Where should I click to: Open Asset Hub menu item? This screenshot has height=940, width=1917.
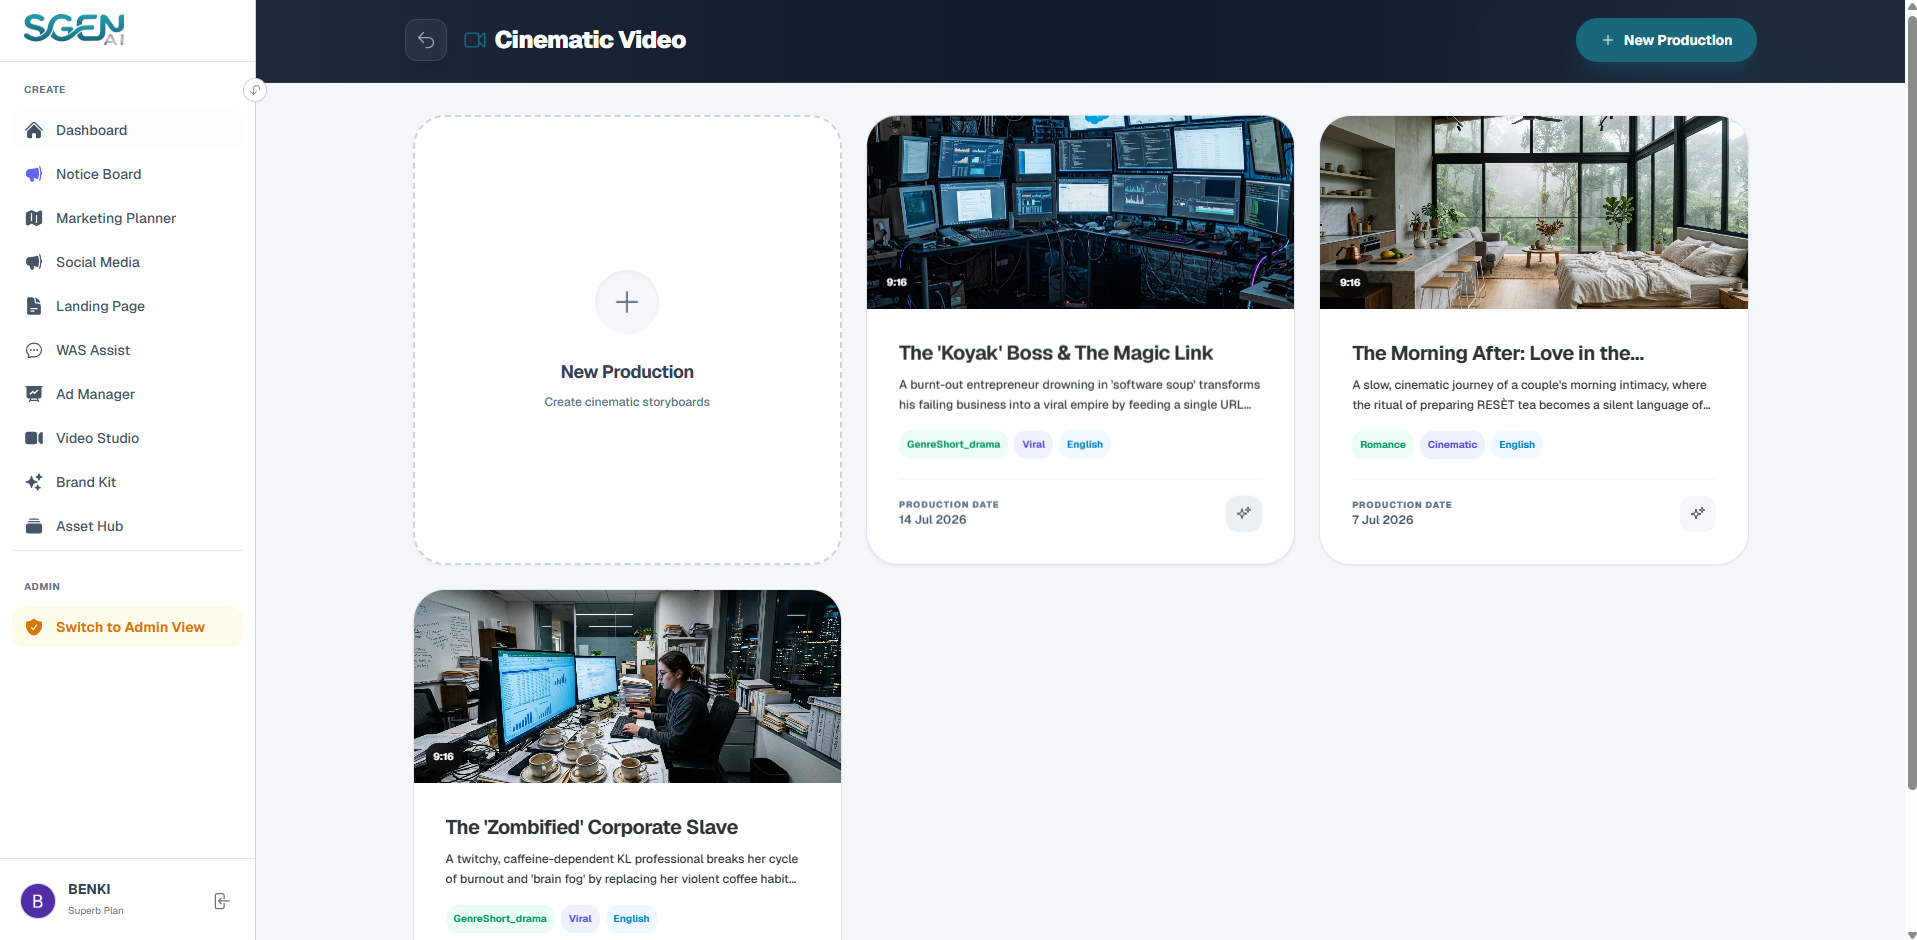(x=127, y=526)
